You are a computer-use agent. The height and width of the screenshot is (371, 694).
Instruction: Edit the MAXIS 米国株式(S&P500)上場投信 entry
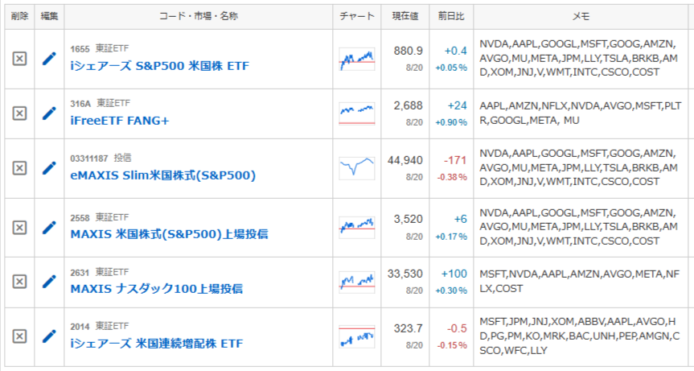[x=49, y=228]
